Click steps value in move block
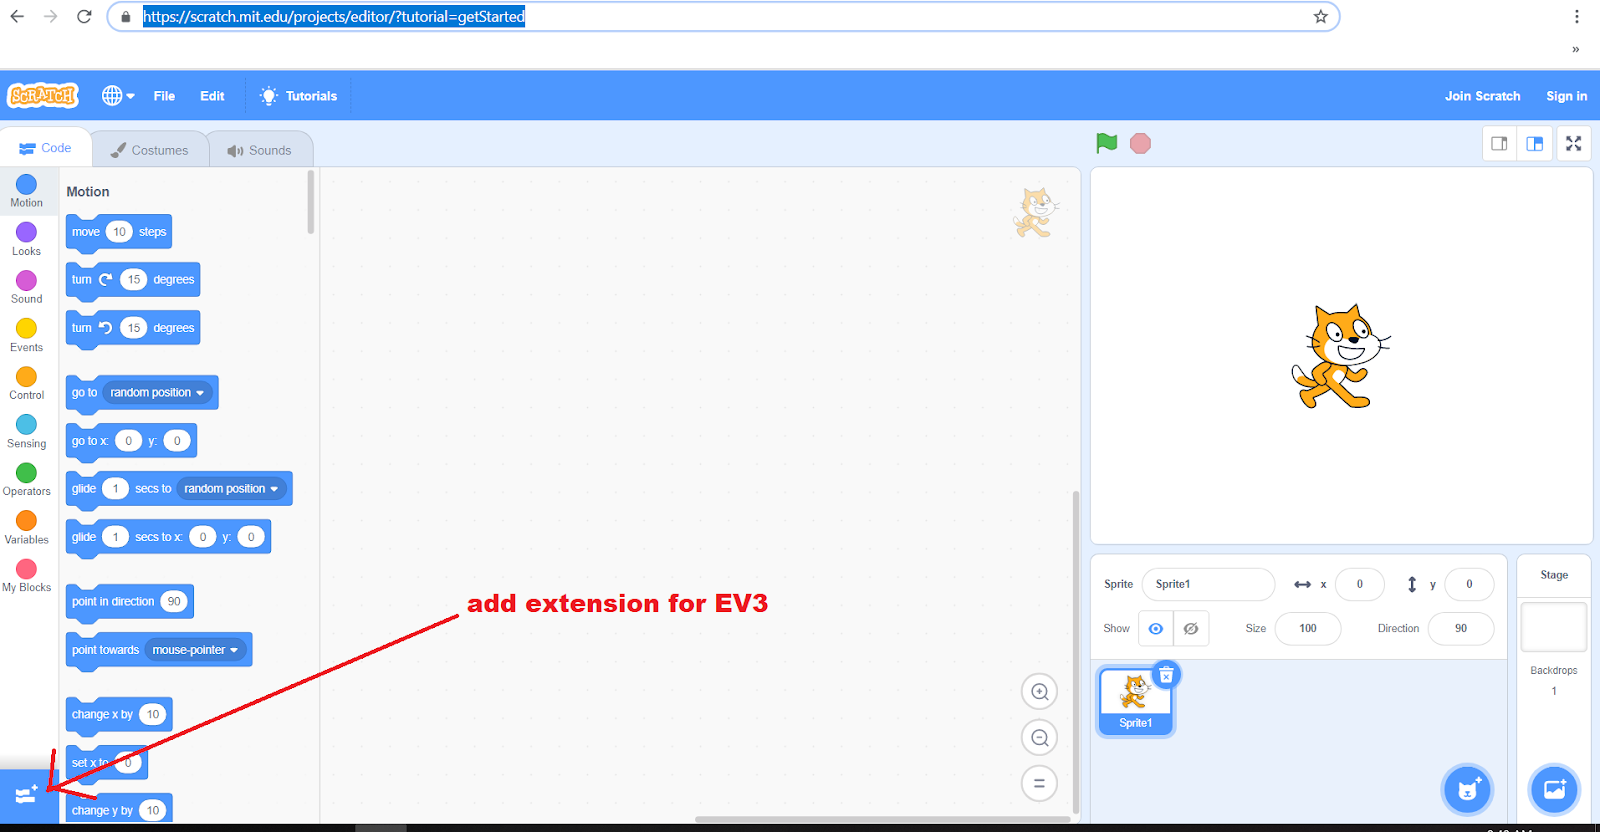 [x=119, y=232]
